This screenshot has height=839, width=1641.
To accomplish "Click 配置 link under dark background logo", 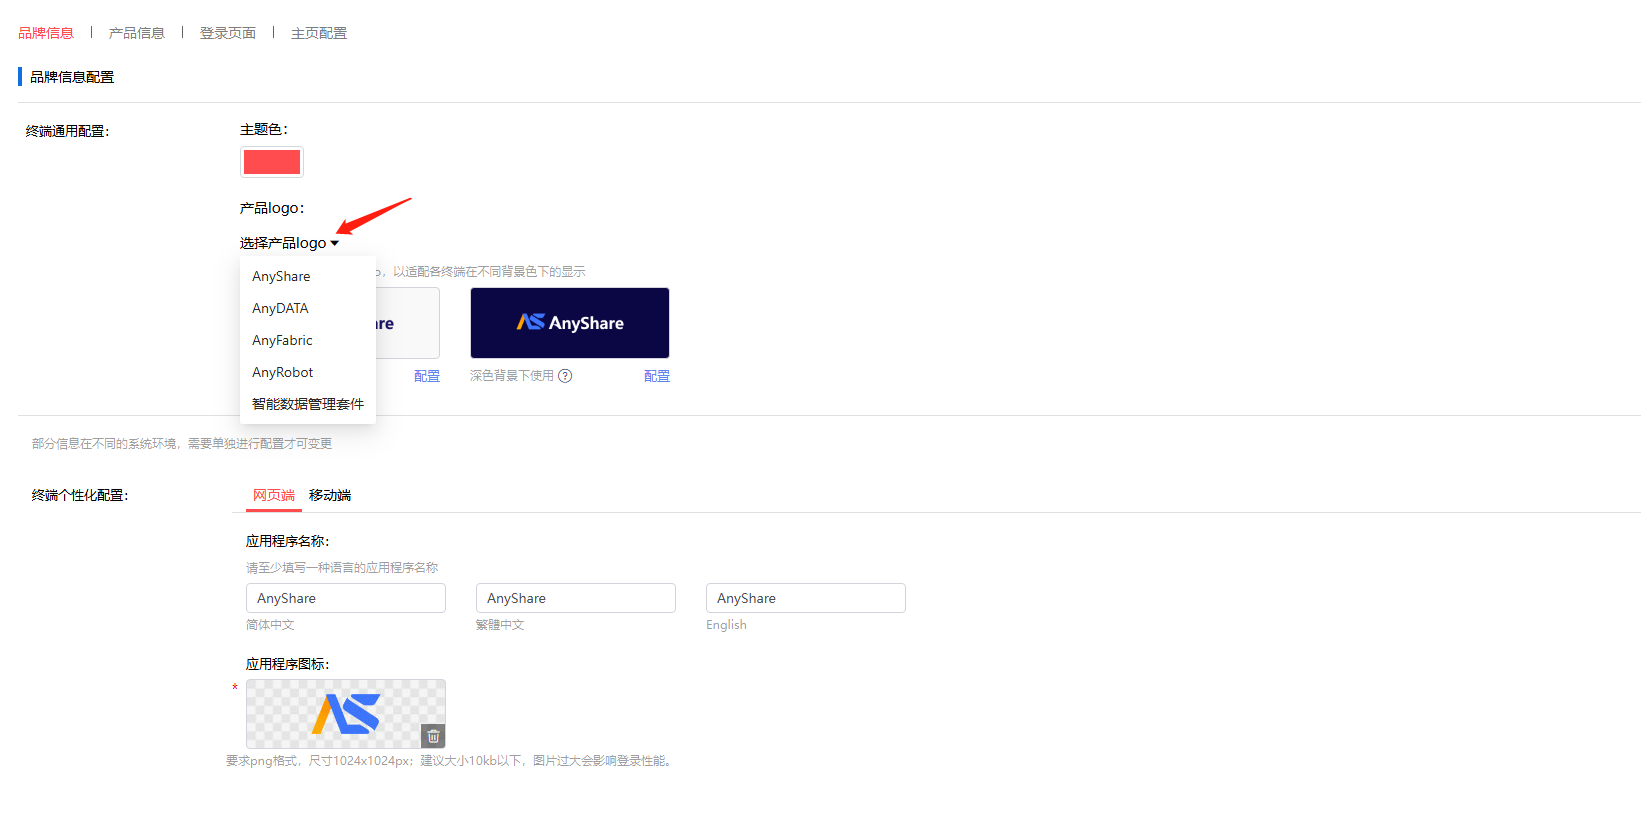I will pos(657,376).
